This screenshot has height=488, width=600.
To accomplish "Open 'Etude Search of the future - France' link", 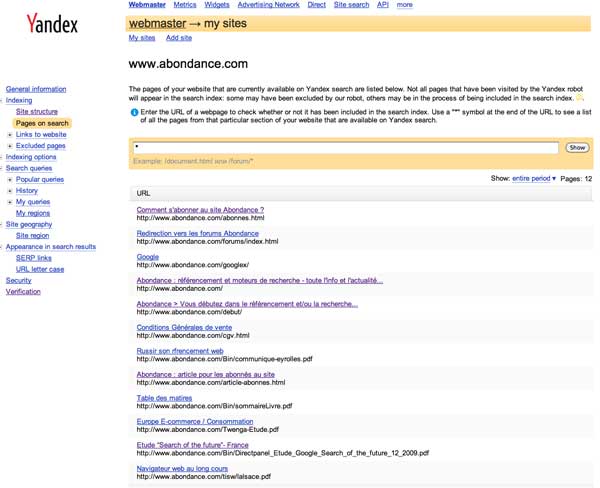I will coord(192,445).
